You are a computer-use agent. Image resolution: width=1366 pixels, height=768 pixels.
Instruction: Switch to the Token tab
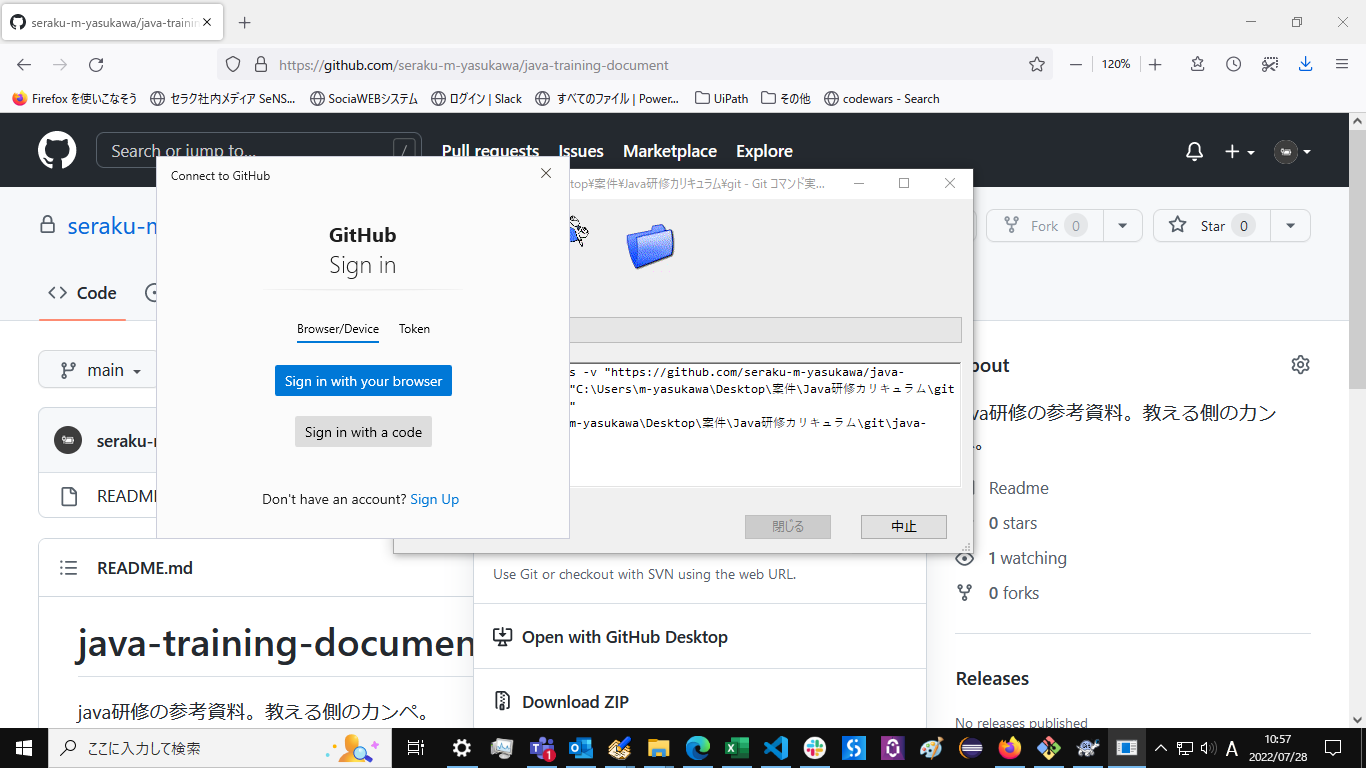tap(414, 329)
